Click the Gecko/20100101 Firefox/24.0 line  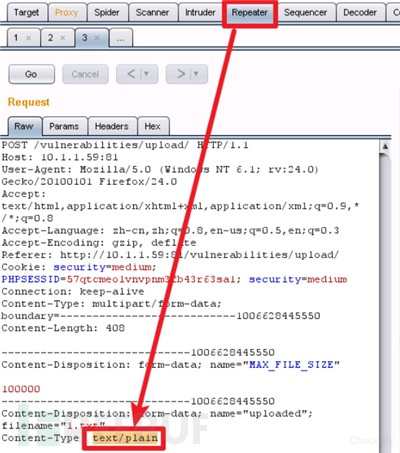pyautogui.click(x=89, y=182)
